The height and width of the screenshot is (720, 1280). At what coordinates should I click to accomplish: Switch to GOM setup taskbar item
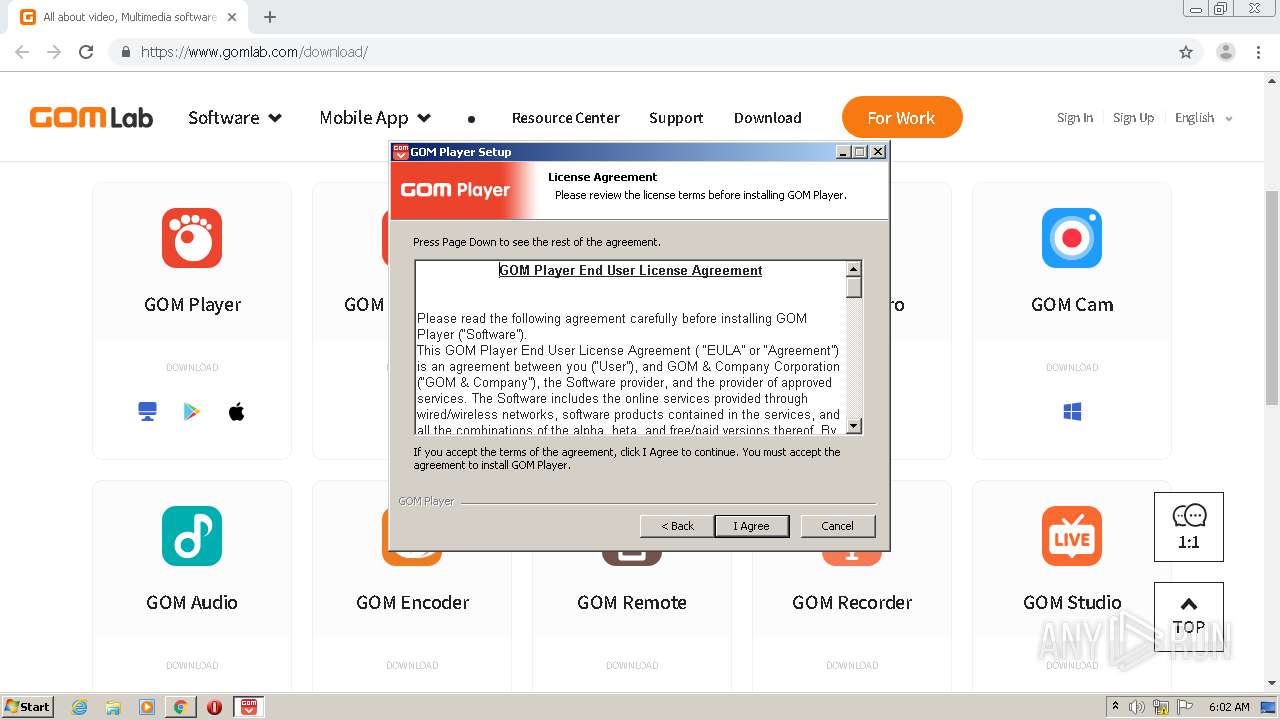pos(249,707)
